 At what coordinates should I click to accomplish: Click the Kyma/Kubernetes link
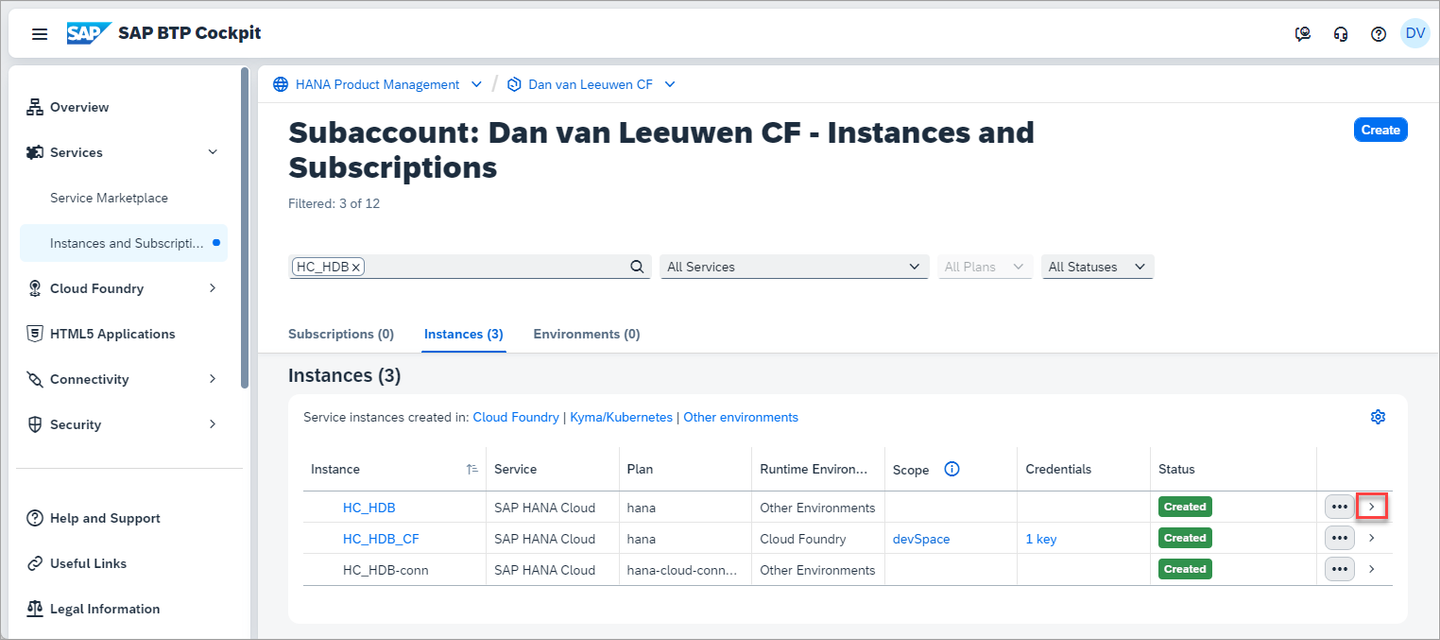(x=621, y=417)
